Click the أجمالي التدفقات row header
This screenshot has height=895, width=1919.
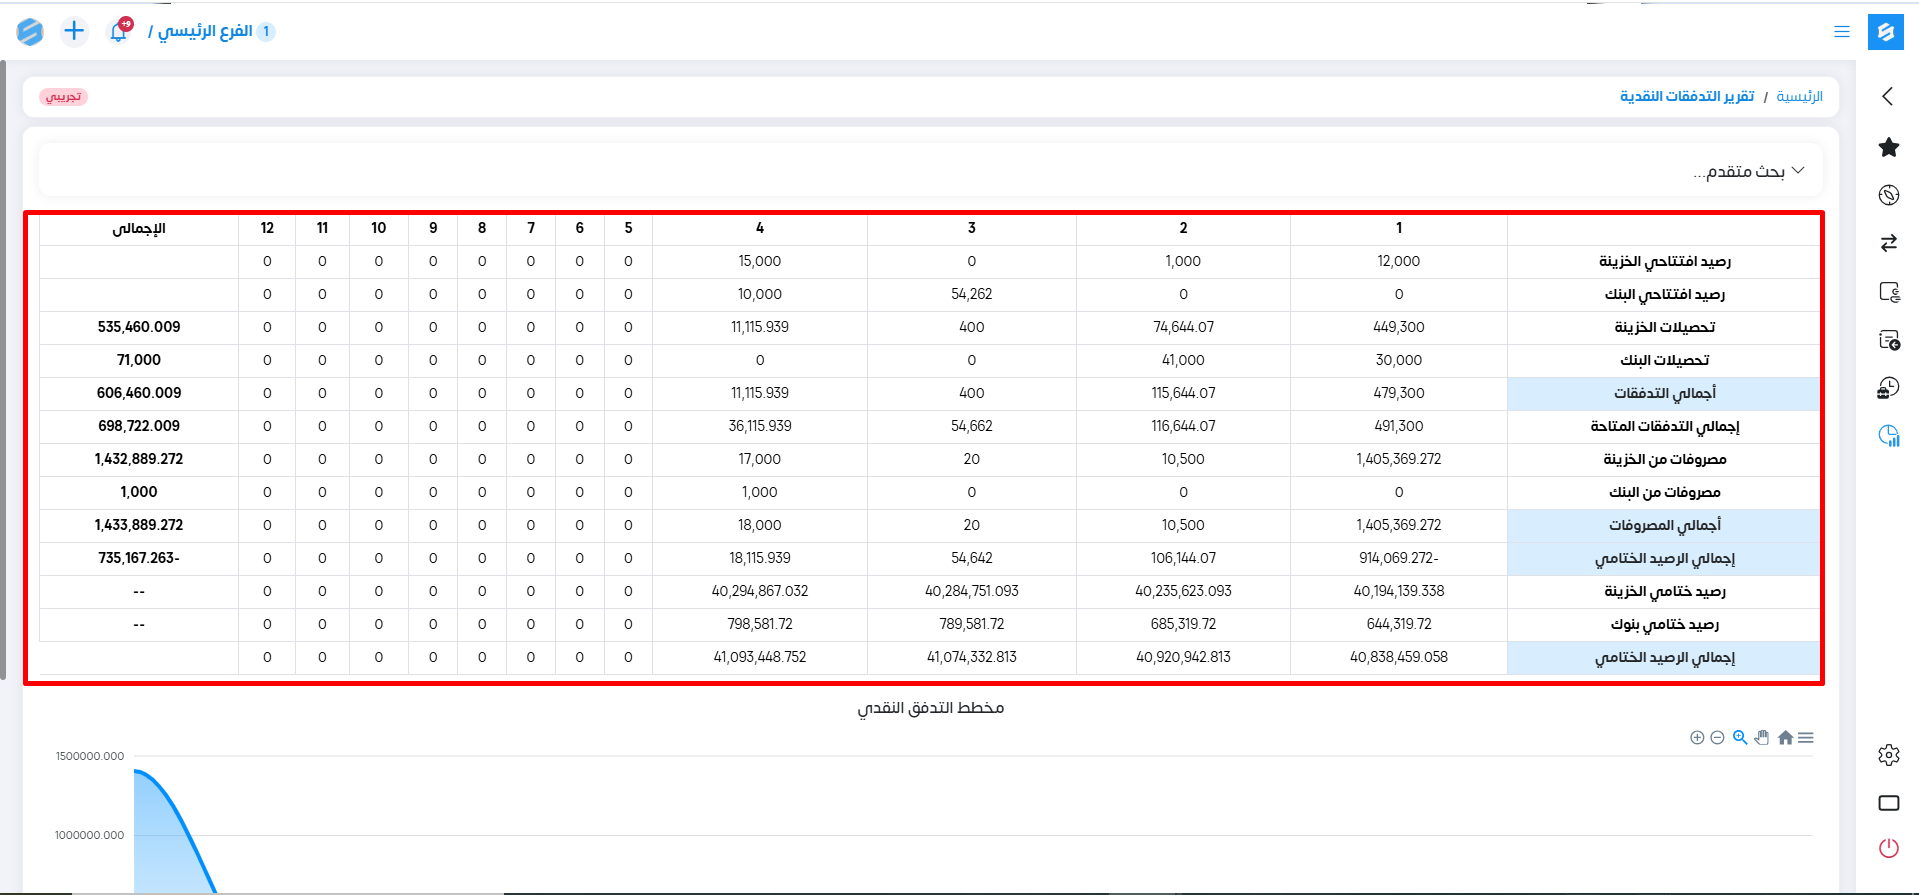tap(1664, 394)
